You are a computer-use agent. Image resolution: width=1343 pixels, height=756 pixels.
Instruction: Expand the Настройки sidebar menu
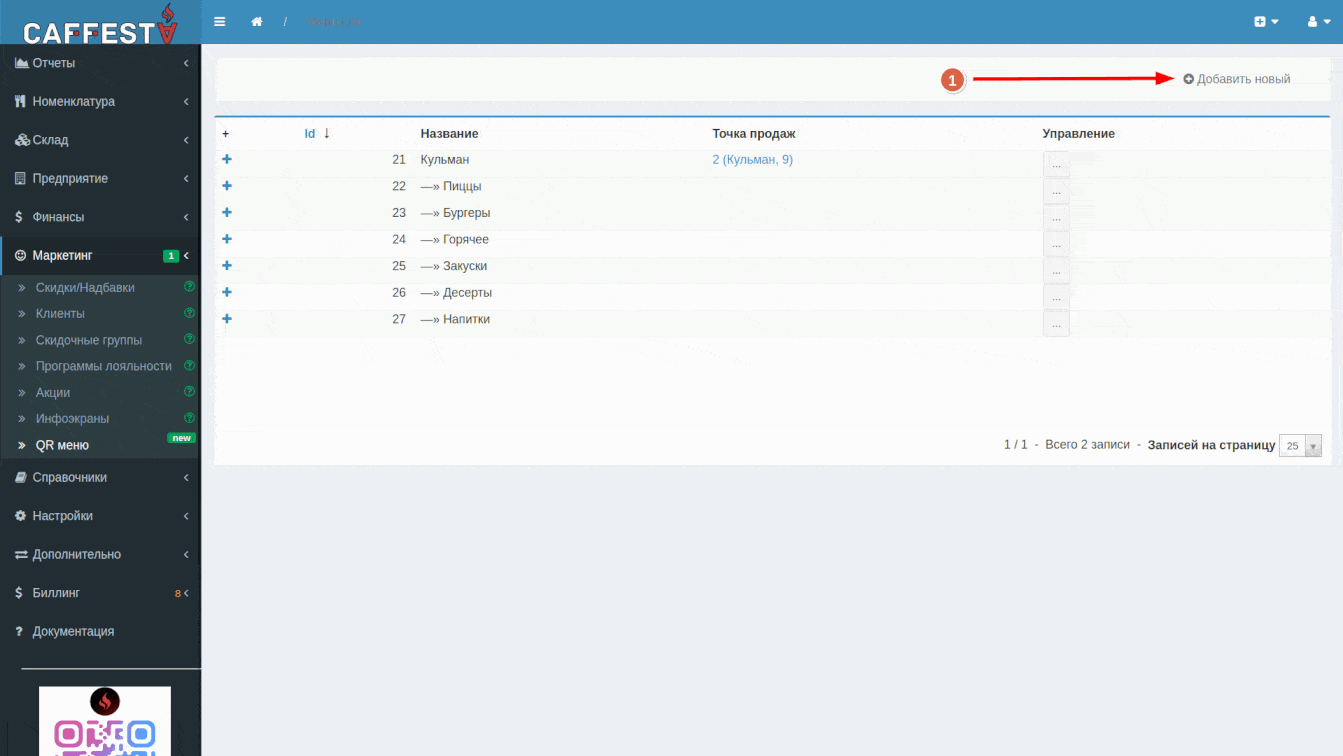pyautogui.click(x=100, y=516)
